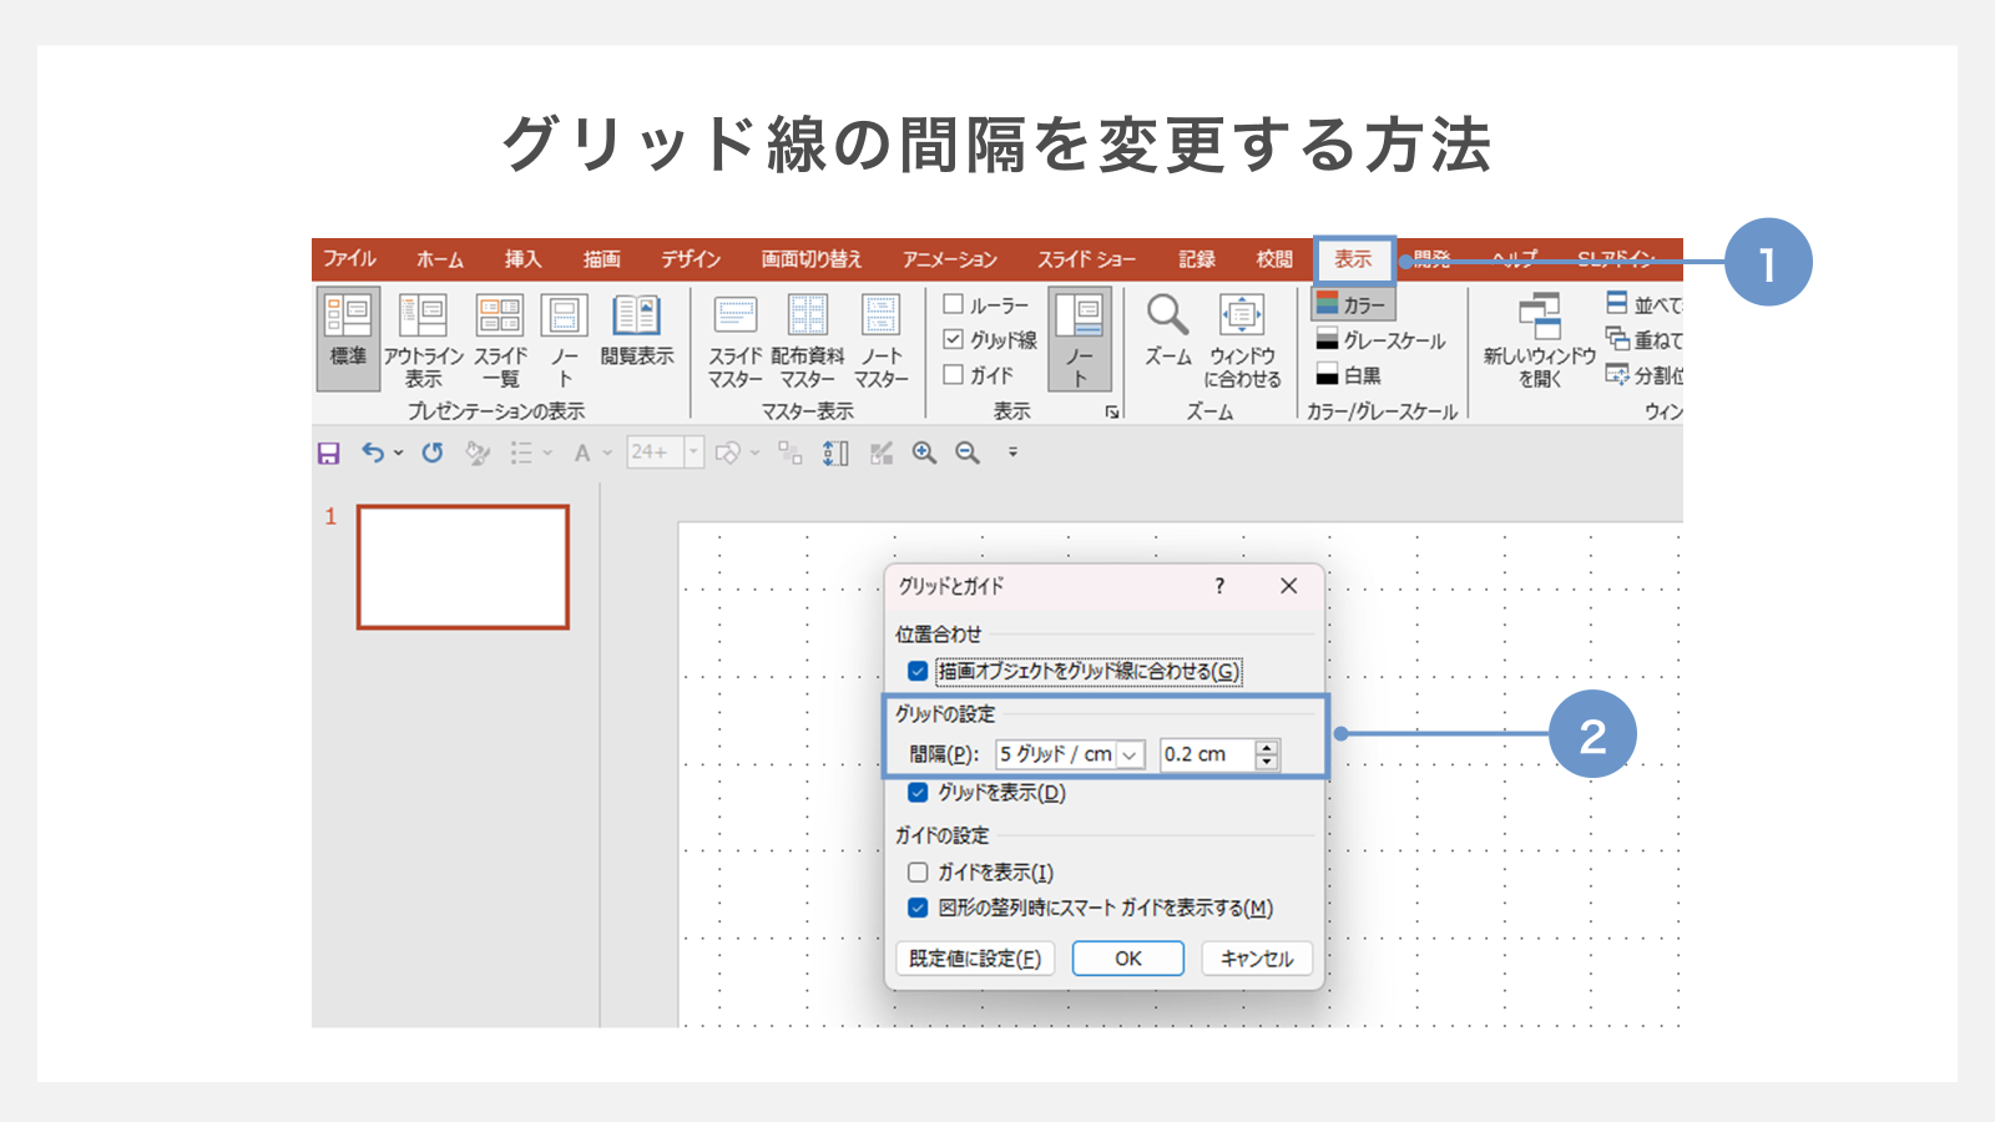Toggle the ルーラー checkbox
Image resolution: width=1995 pixels, height=1122 pixels.
[953, 304]
